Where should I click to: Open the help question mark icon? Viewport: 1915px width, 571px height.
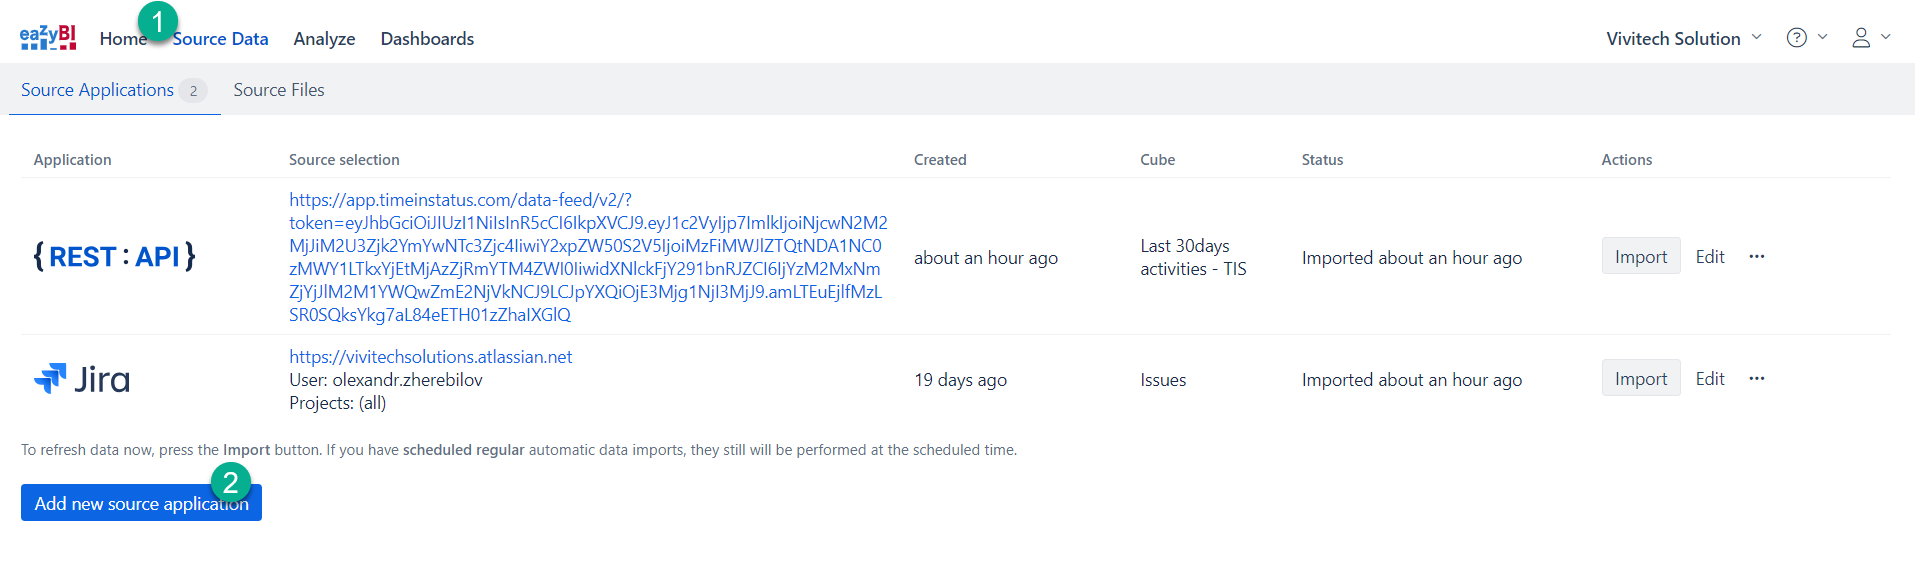tap(1796, 38)
